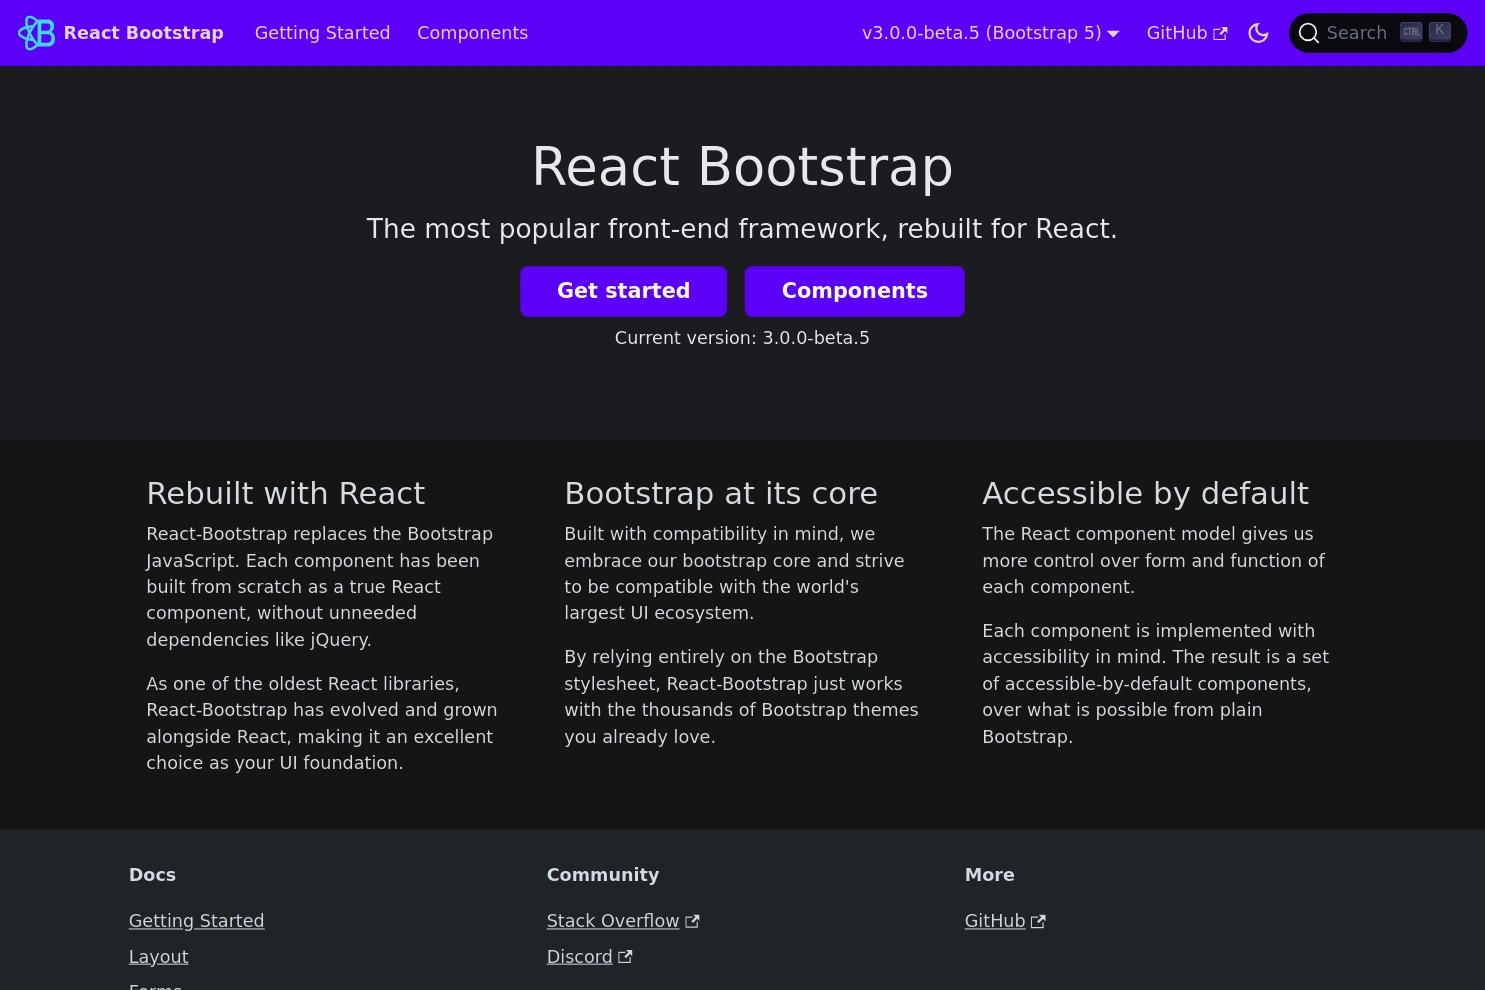Click the "Bootstrap at its core" heading
The height and width of the screenshot is (990, 1485).
point(721,493)
